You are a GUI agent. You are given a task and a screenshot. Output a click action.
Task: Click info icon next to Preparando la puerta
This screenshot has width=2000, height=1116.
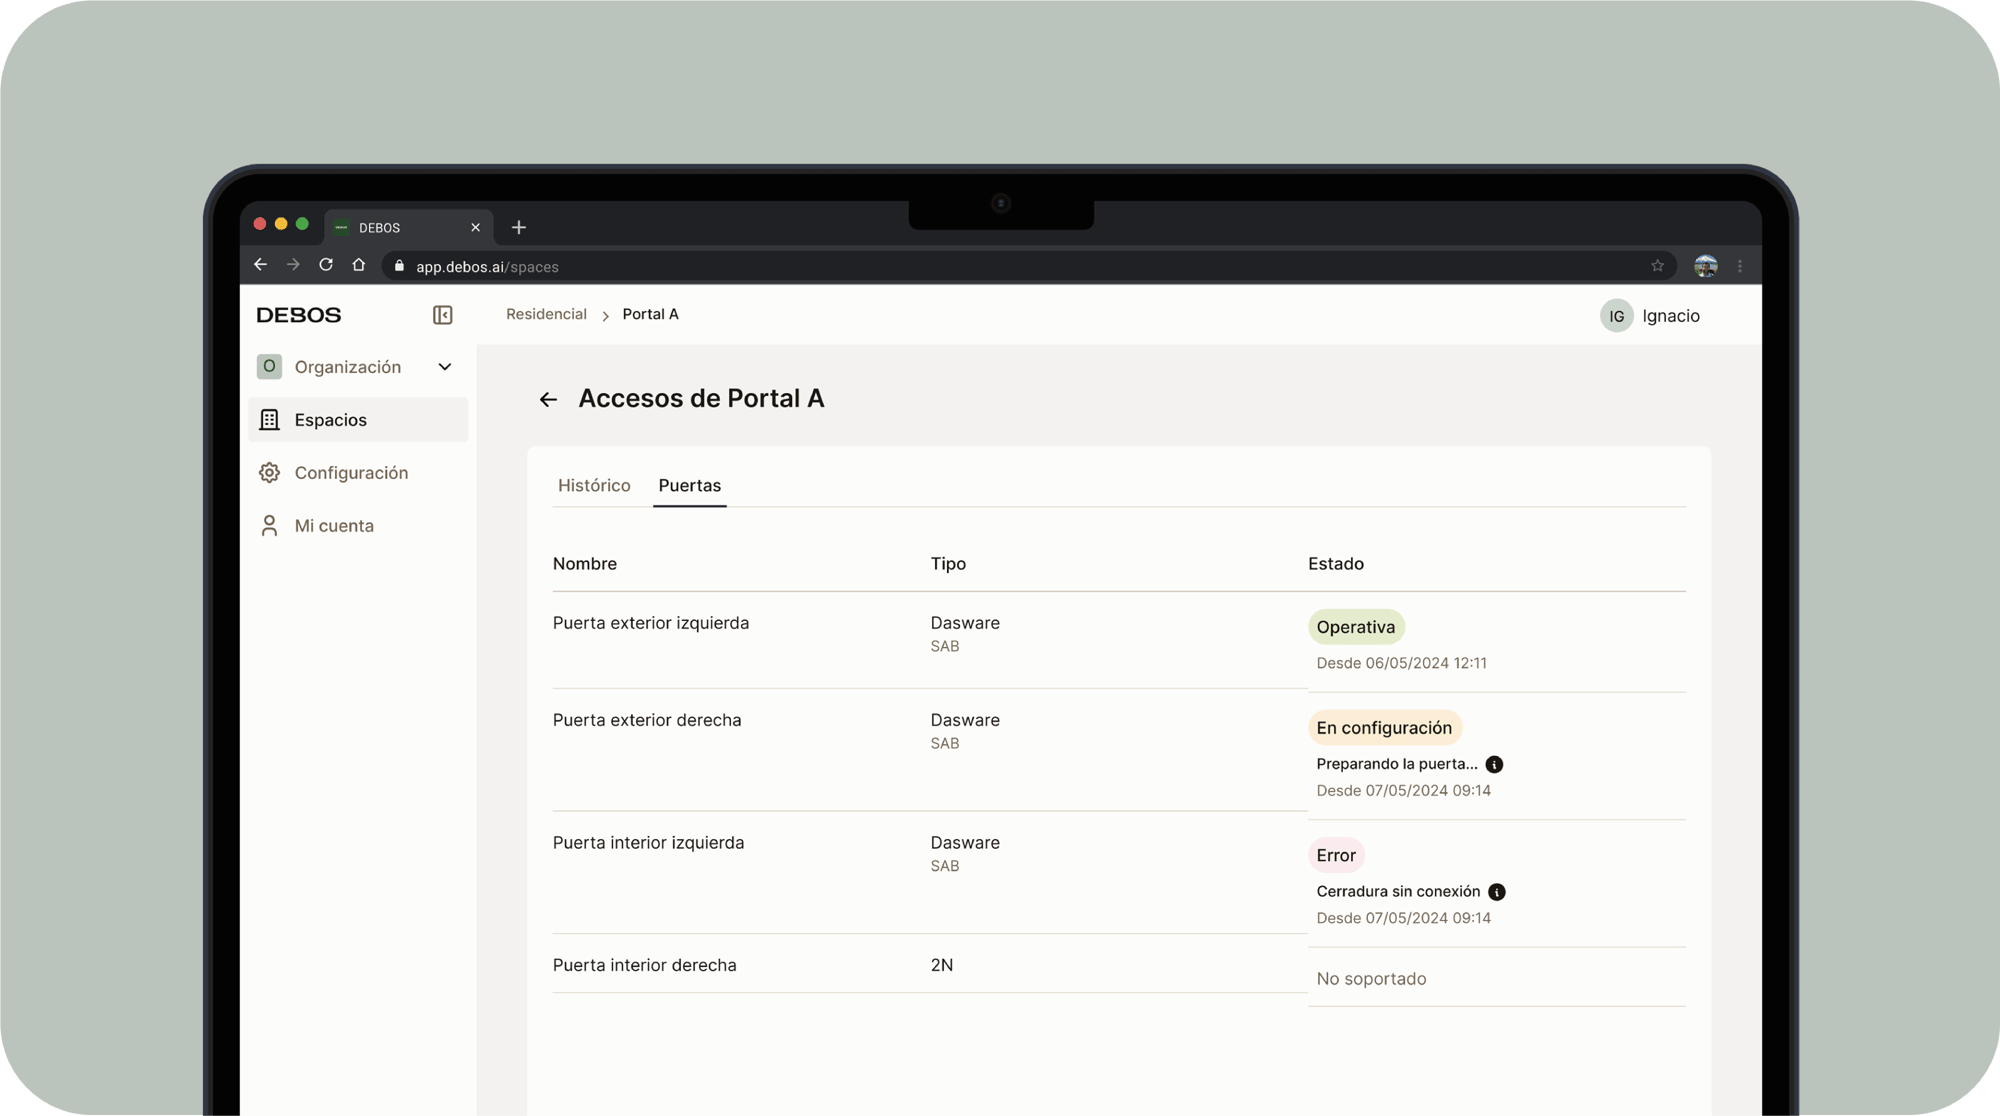pos(1494,764)
